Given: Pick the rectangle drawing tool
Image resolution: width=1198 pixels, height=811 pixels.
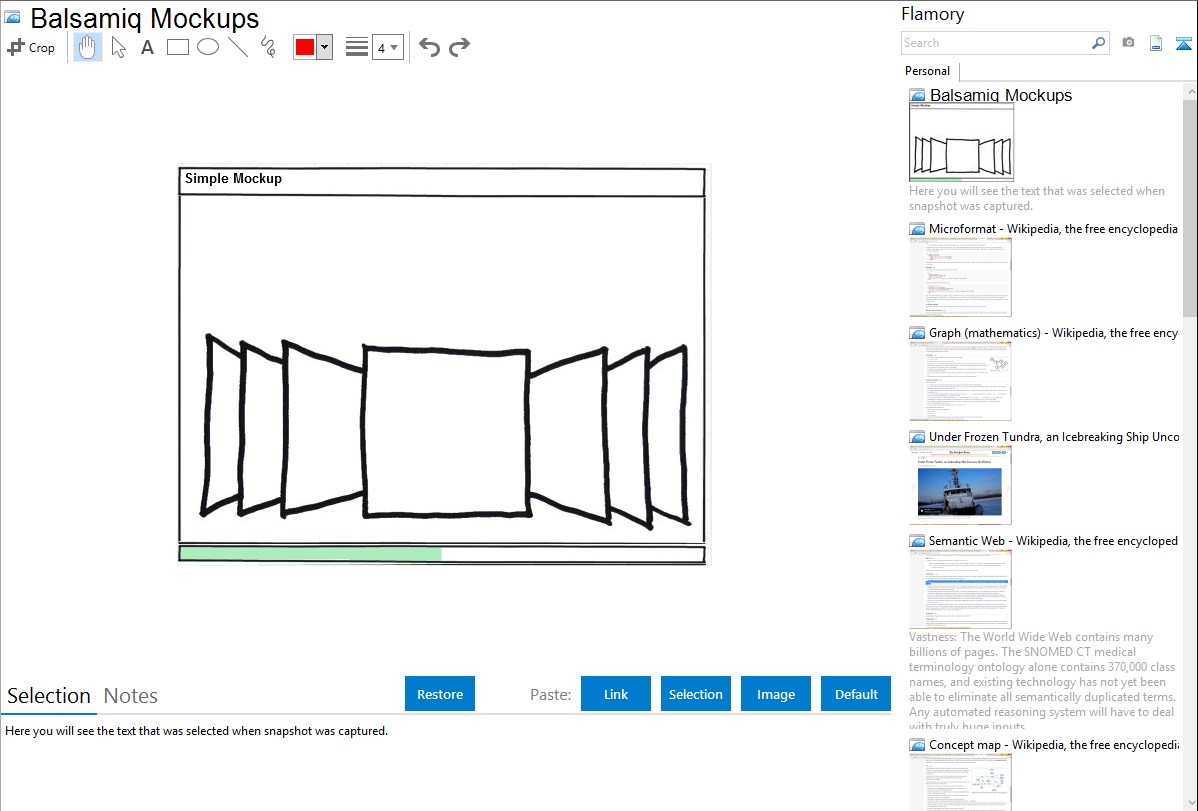Looking at the screenshot, I should point(177,47).
